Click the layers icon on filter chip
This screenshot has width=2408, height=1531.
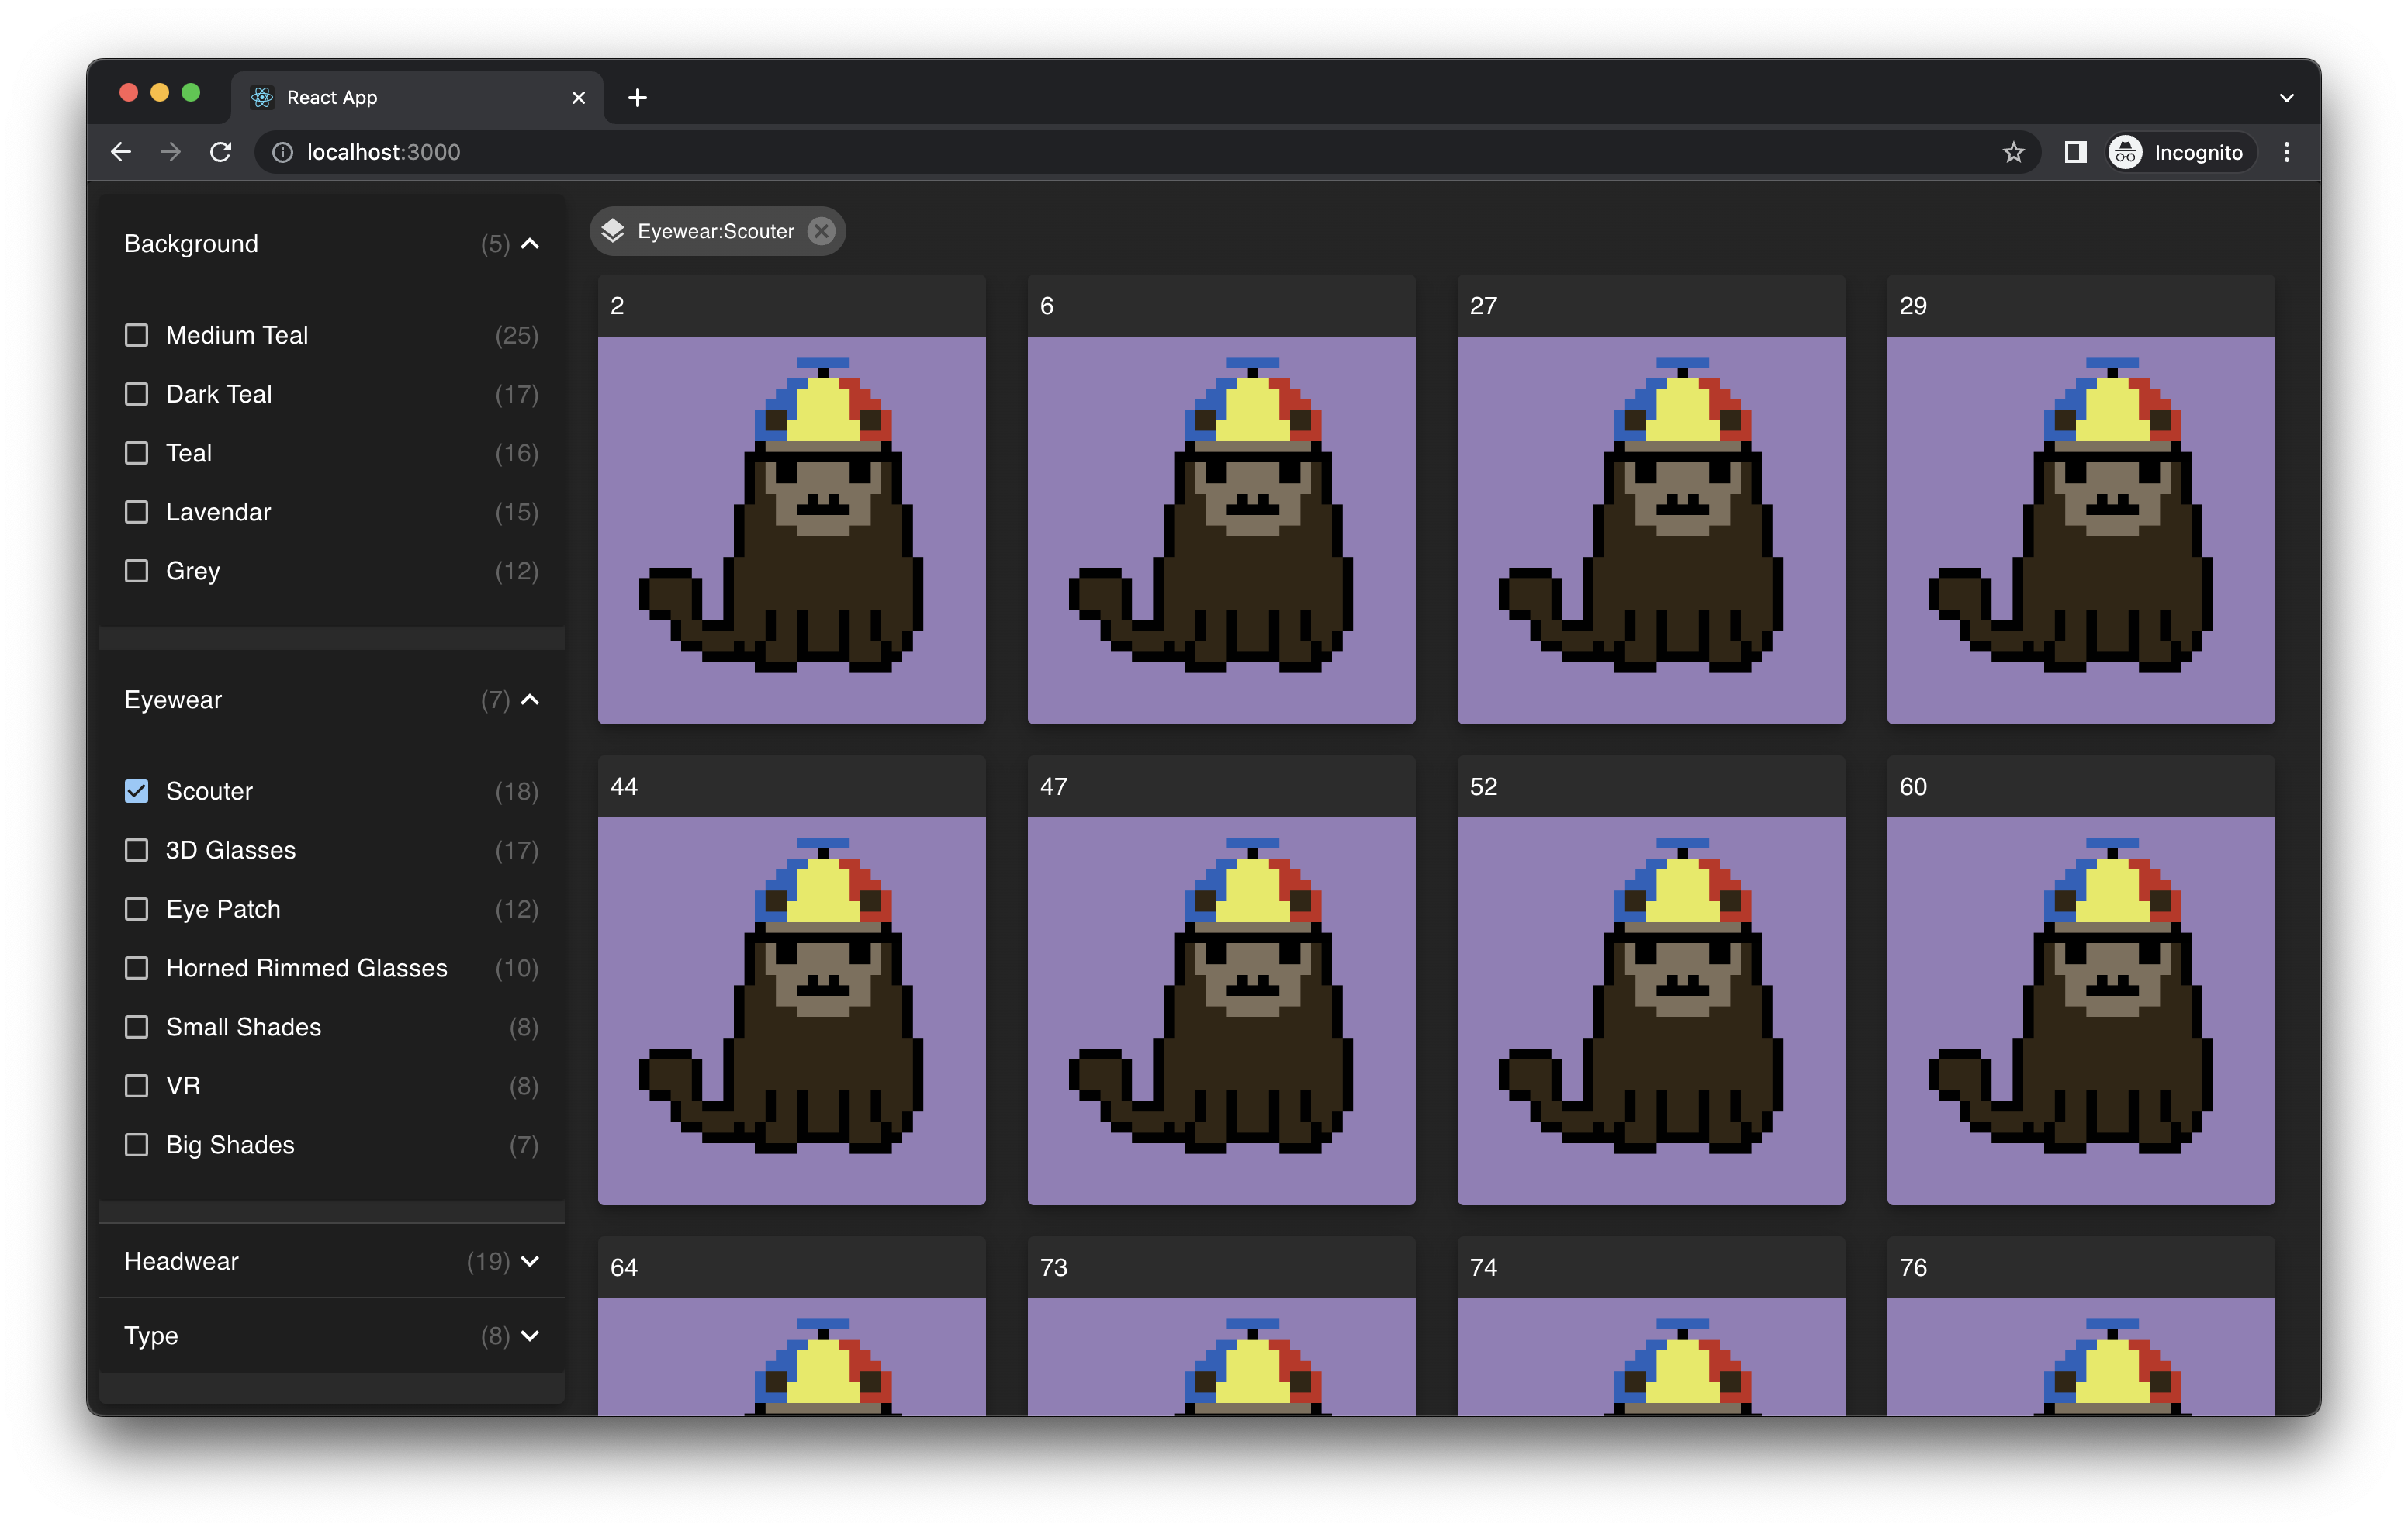613,231
